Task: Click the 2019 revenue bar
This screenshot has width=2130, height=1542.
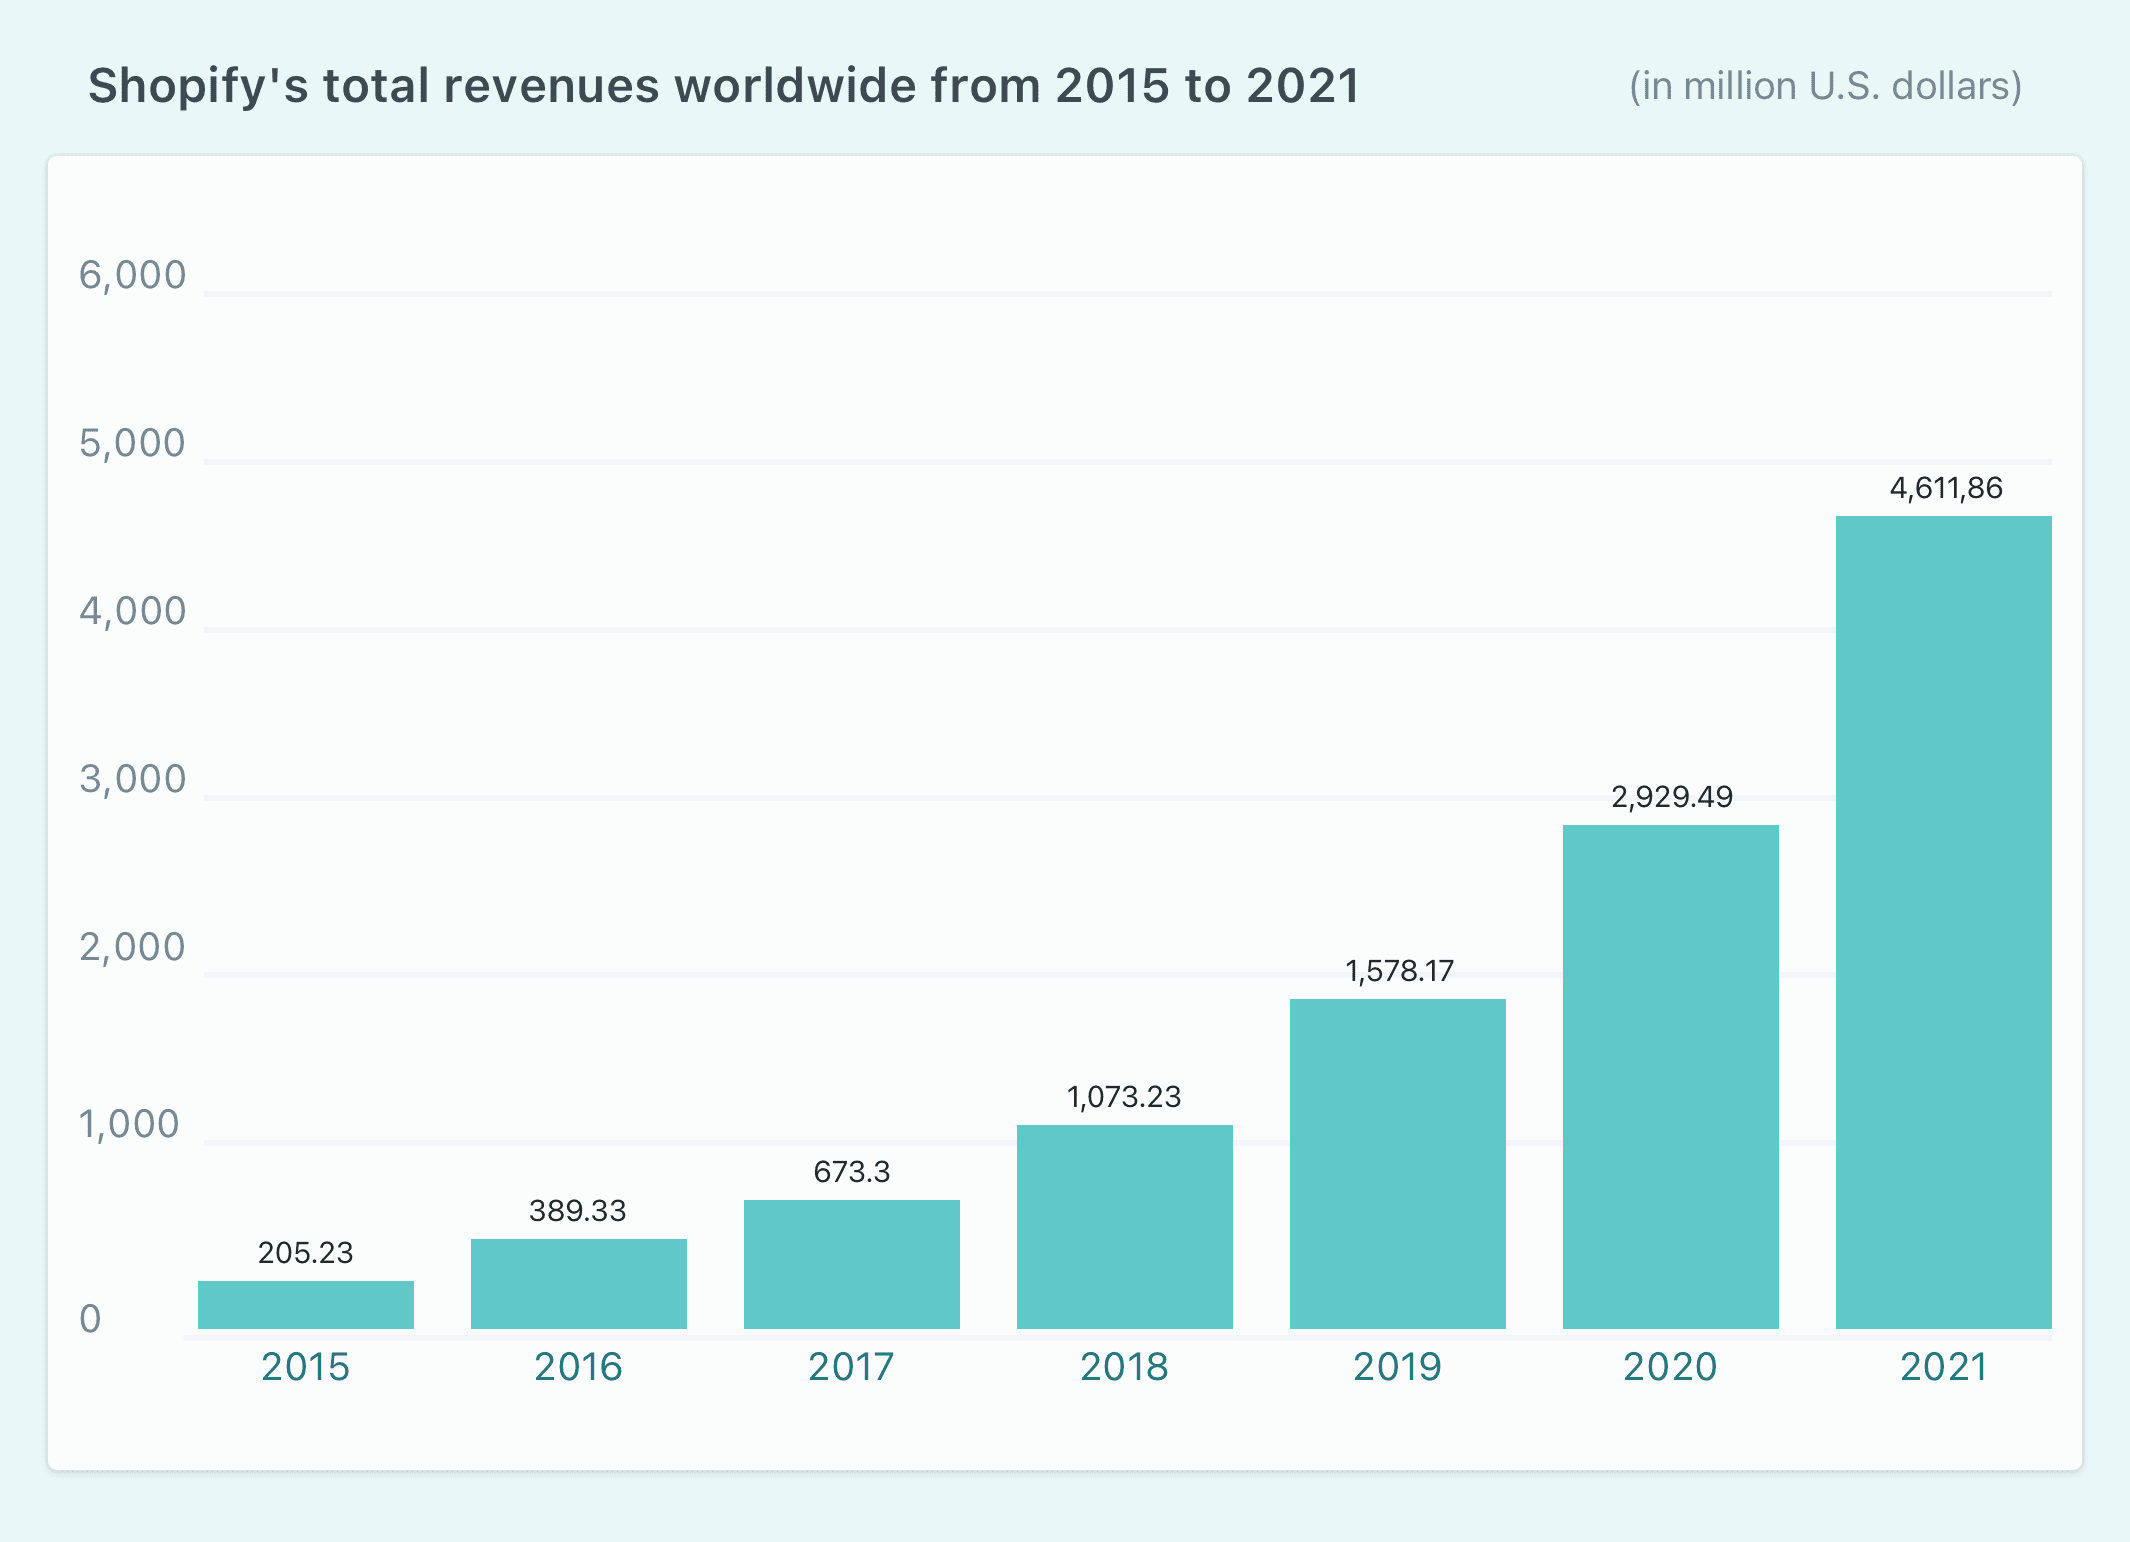Action: pyautogui.click(x=1397, y=1163)
